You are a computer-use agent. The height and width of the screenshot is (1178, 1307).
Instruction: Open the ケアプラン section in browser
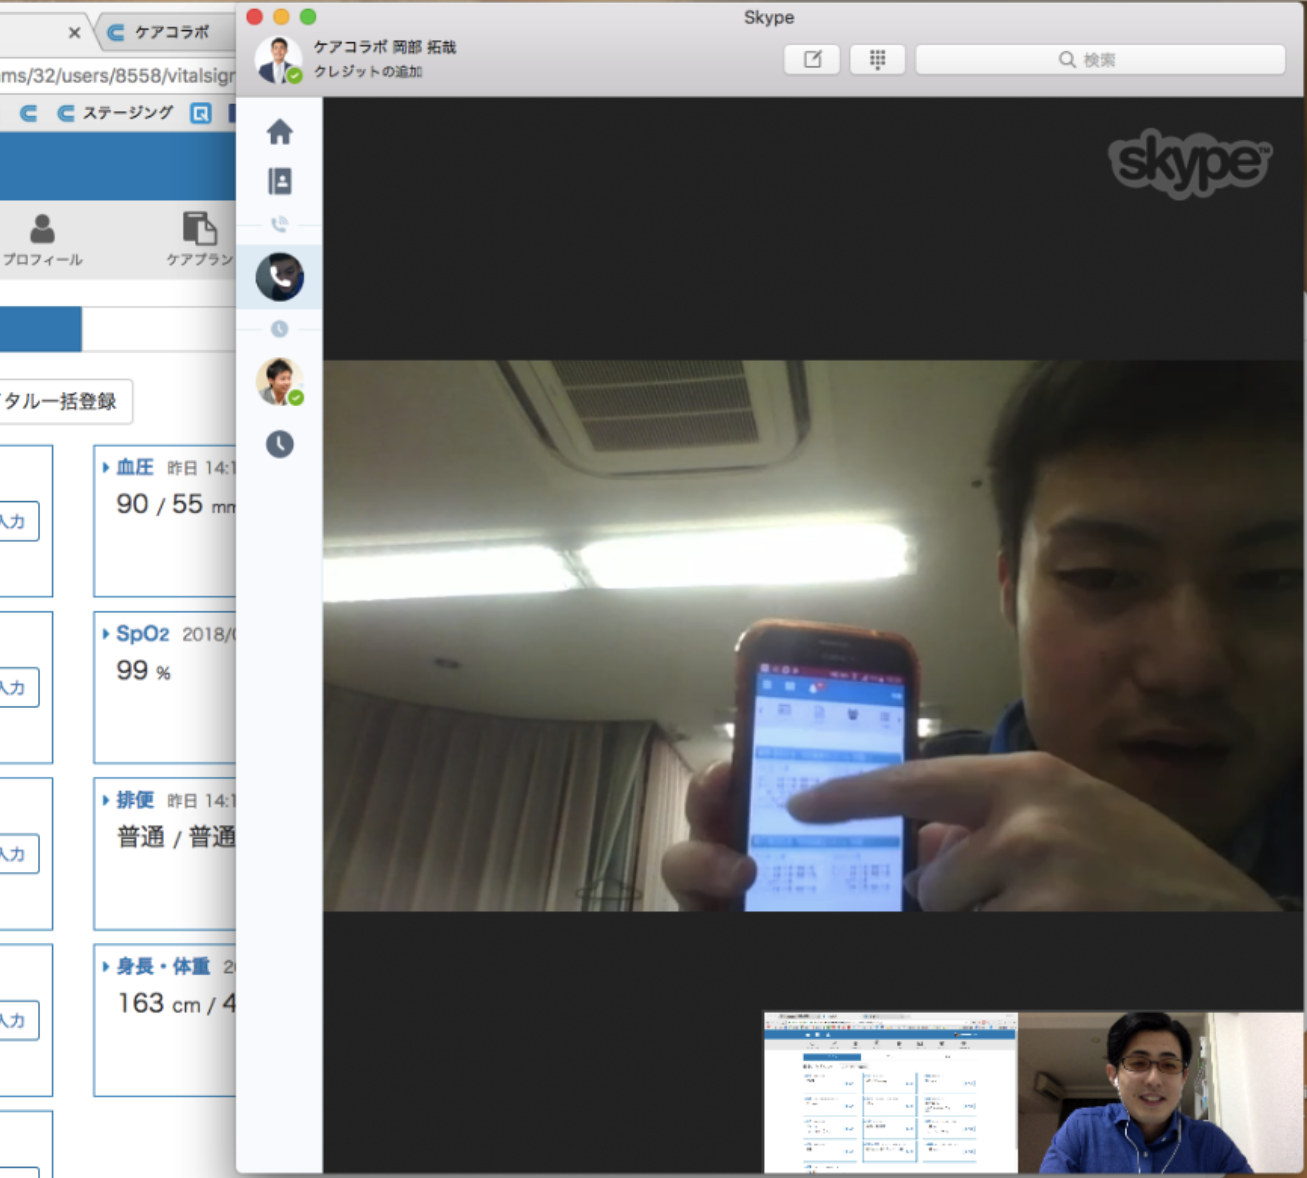(x=199, y=240)
